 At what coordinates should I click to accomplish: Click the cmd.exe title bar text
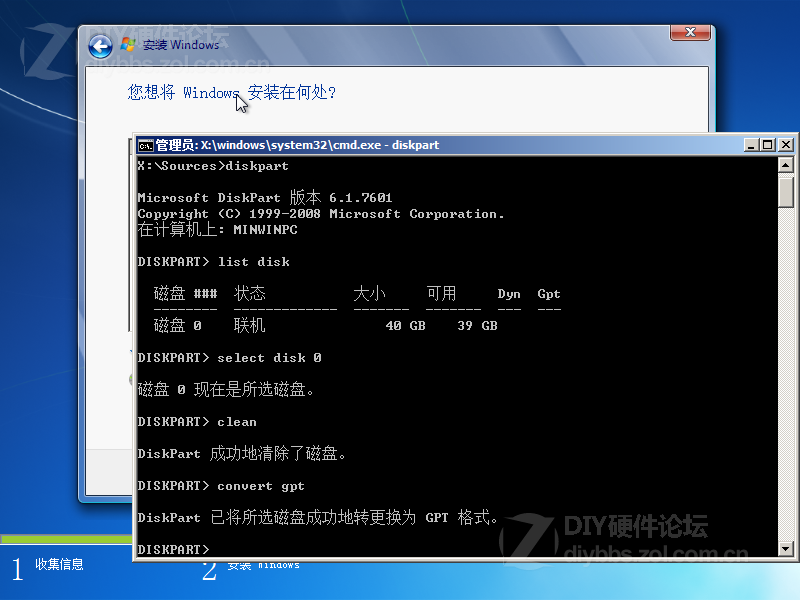tap(297, 145)
